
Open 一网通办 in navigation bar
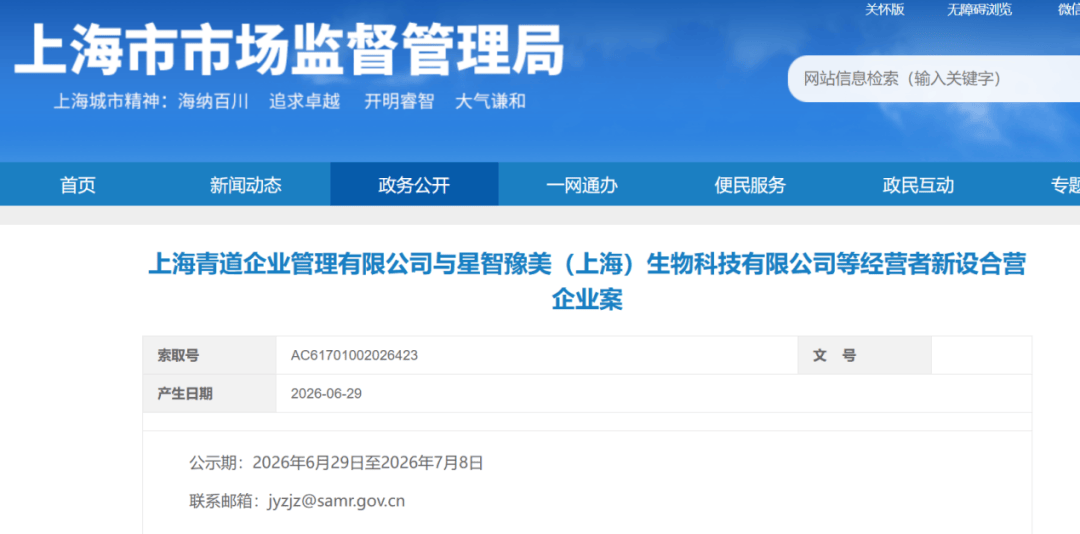click(x=582, y=185)
